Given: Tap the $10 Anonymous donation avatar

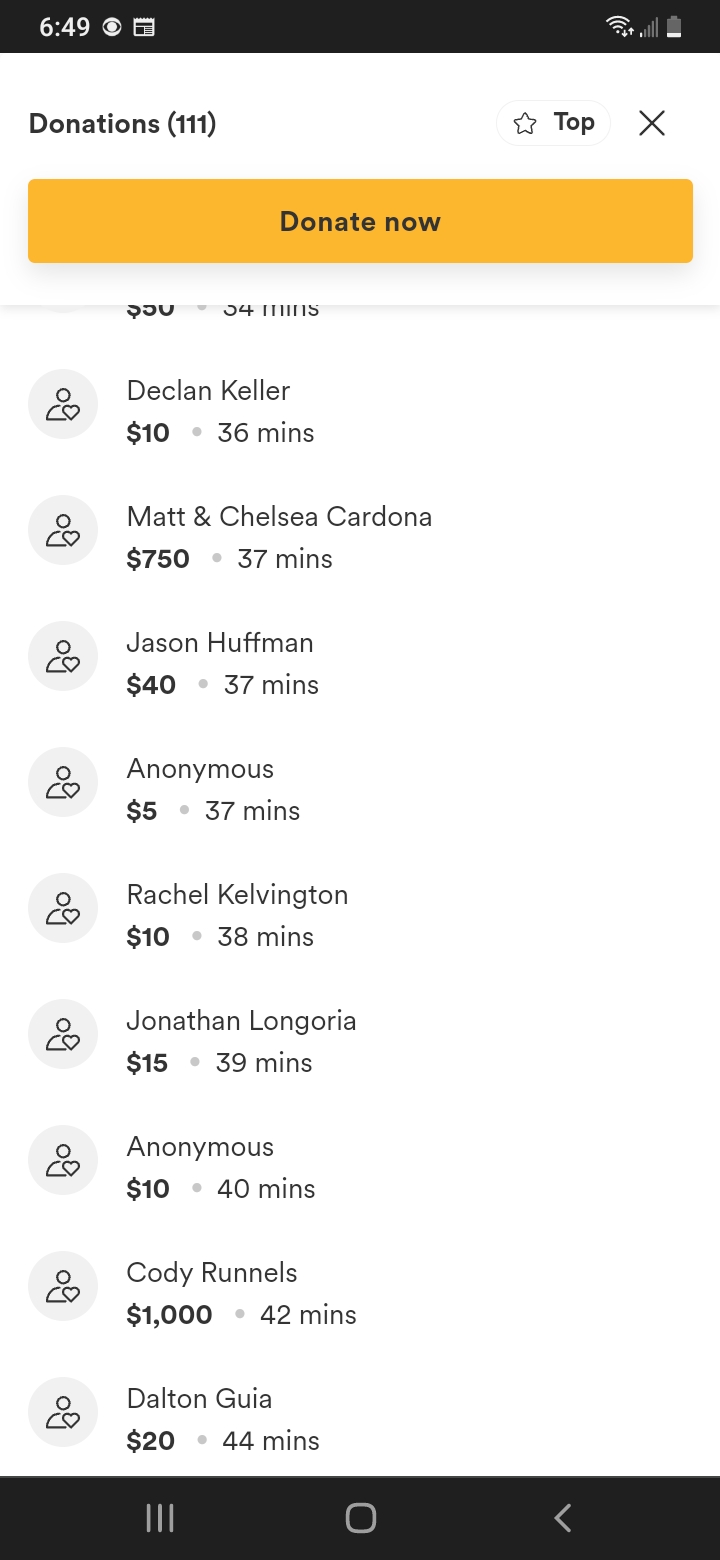Looking at the screenshot, I should click(x=63, y=1160).
